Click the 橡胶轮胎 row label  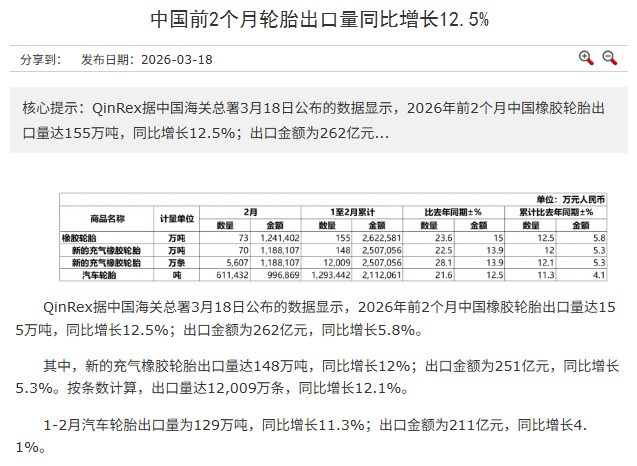click(83, 238)
